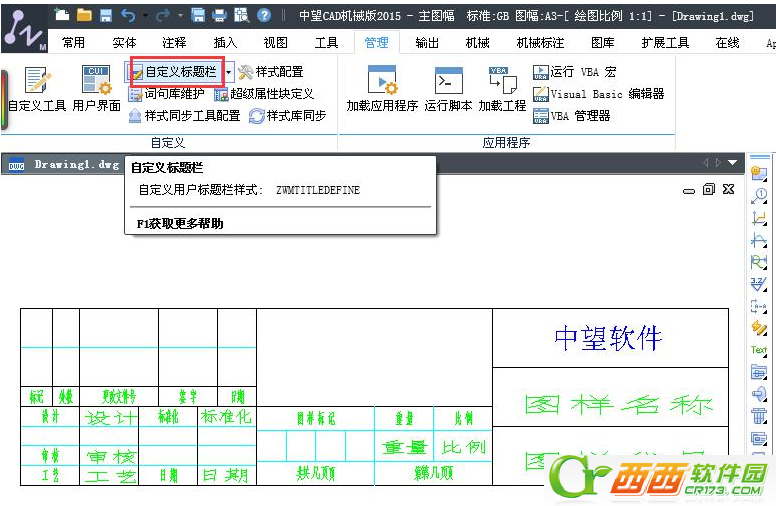Click 超级属性块定义
Viewport: 776px width, 506px height.
264,94
